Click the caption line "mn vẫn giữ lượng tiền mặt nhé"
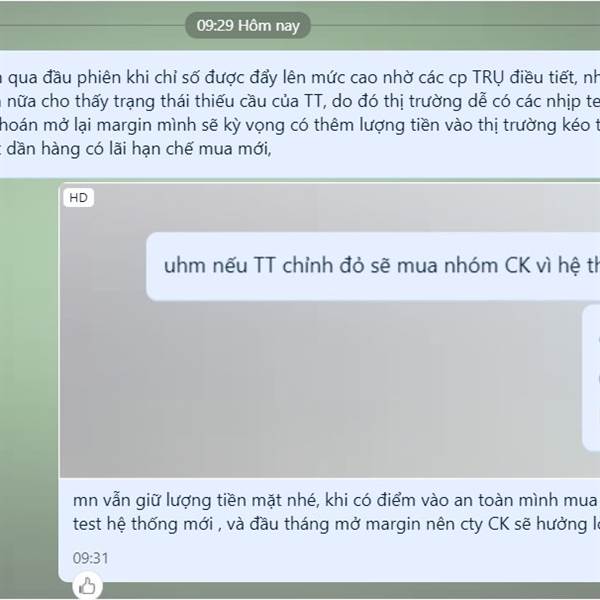The width and height of the screenshot is (600, 600). 195,500
